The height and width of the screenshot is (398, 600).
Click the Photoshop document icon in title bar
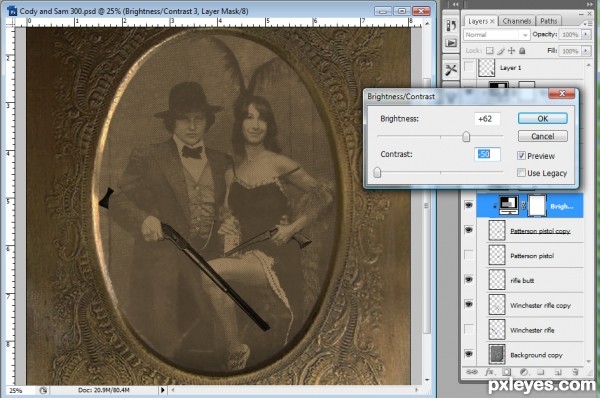[12, 11]
